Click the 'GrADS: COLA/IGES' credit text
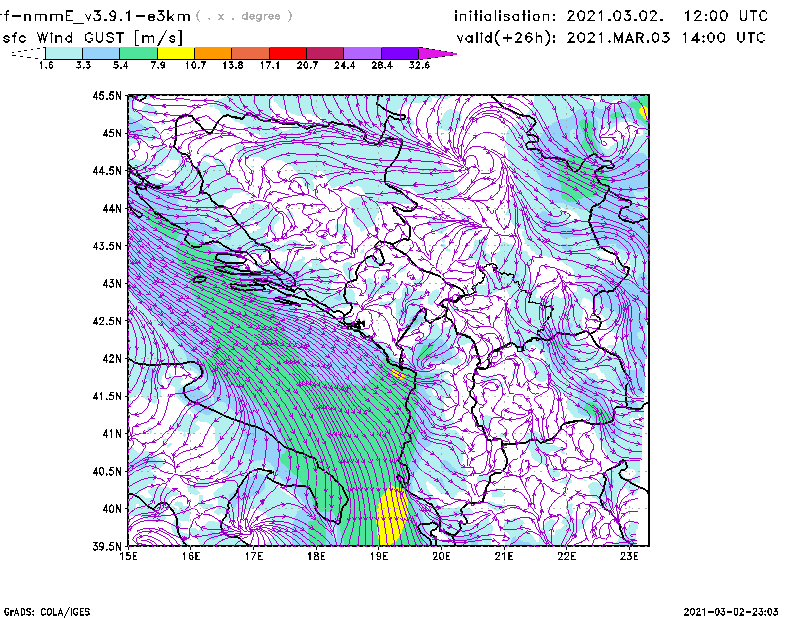 [47, 612]
